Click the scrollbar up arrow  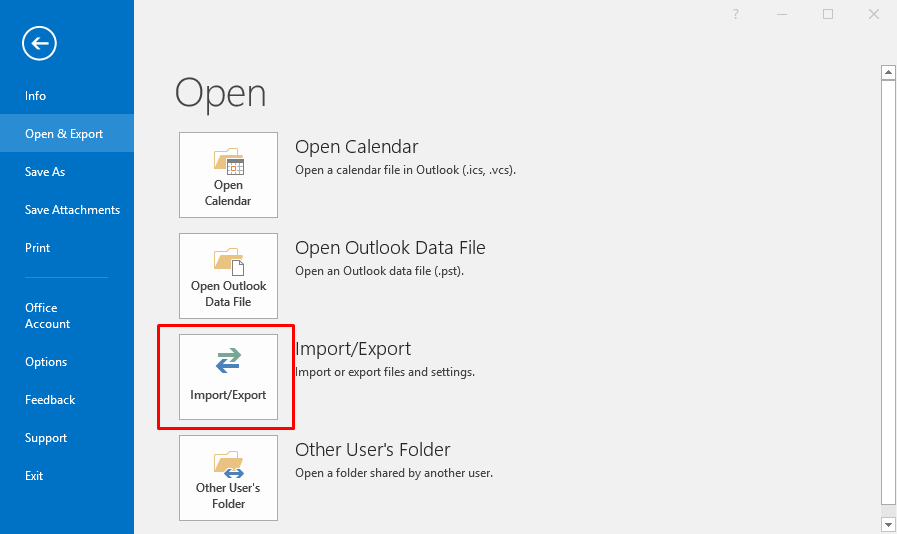pos(888,73)
